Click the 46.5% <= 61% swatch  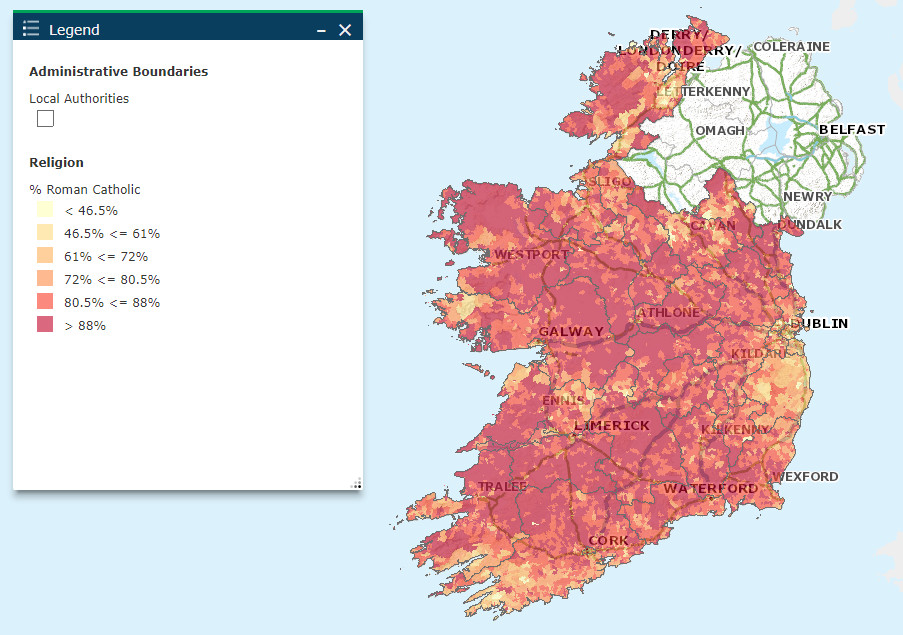(43, 233)
